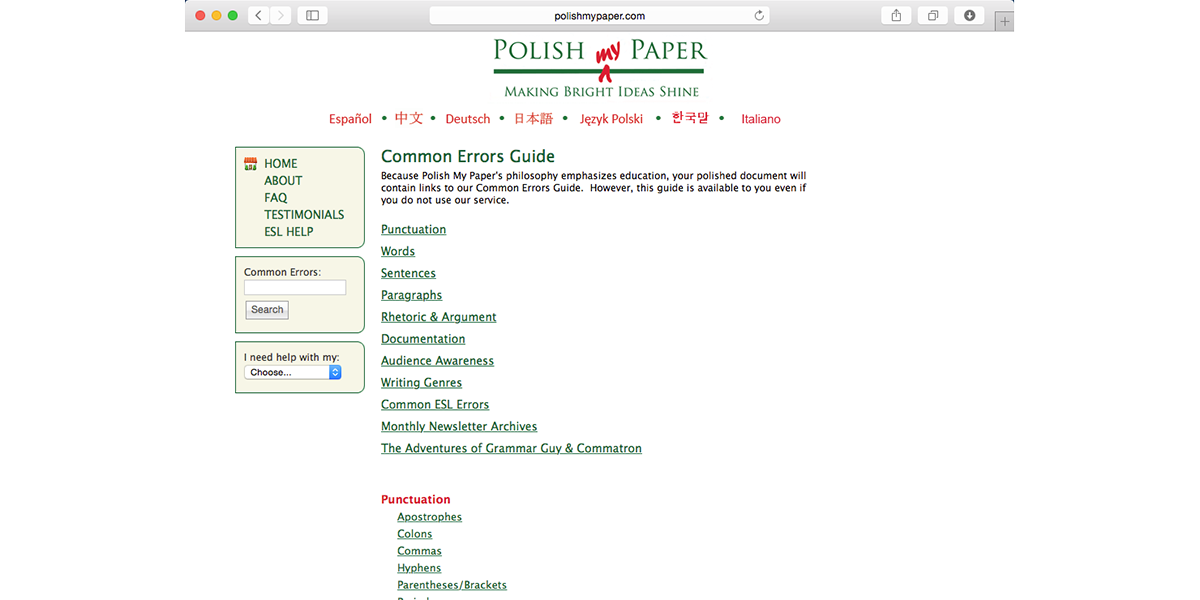Click the 'Making Bright Ideas Shine' tagline
The height and width of the screenshot is (600, 1200).
point(602,92)
